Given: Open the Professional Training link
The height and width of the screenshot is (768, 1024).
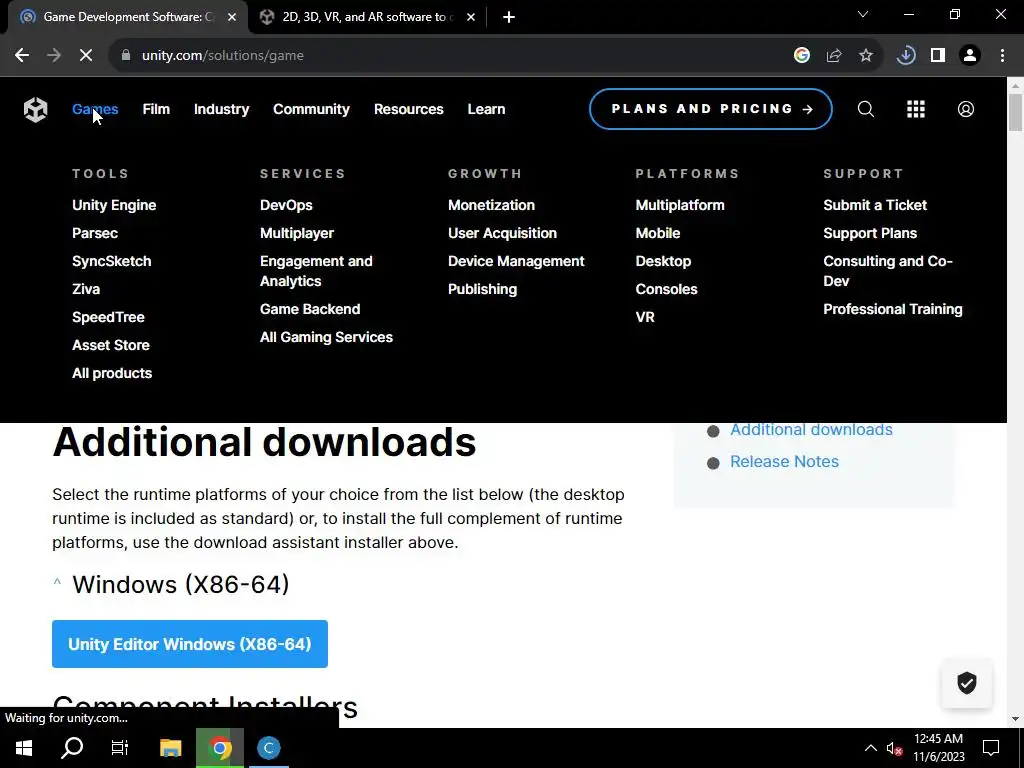Looking at the screenshot, I should (893, 310).
